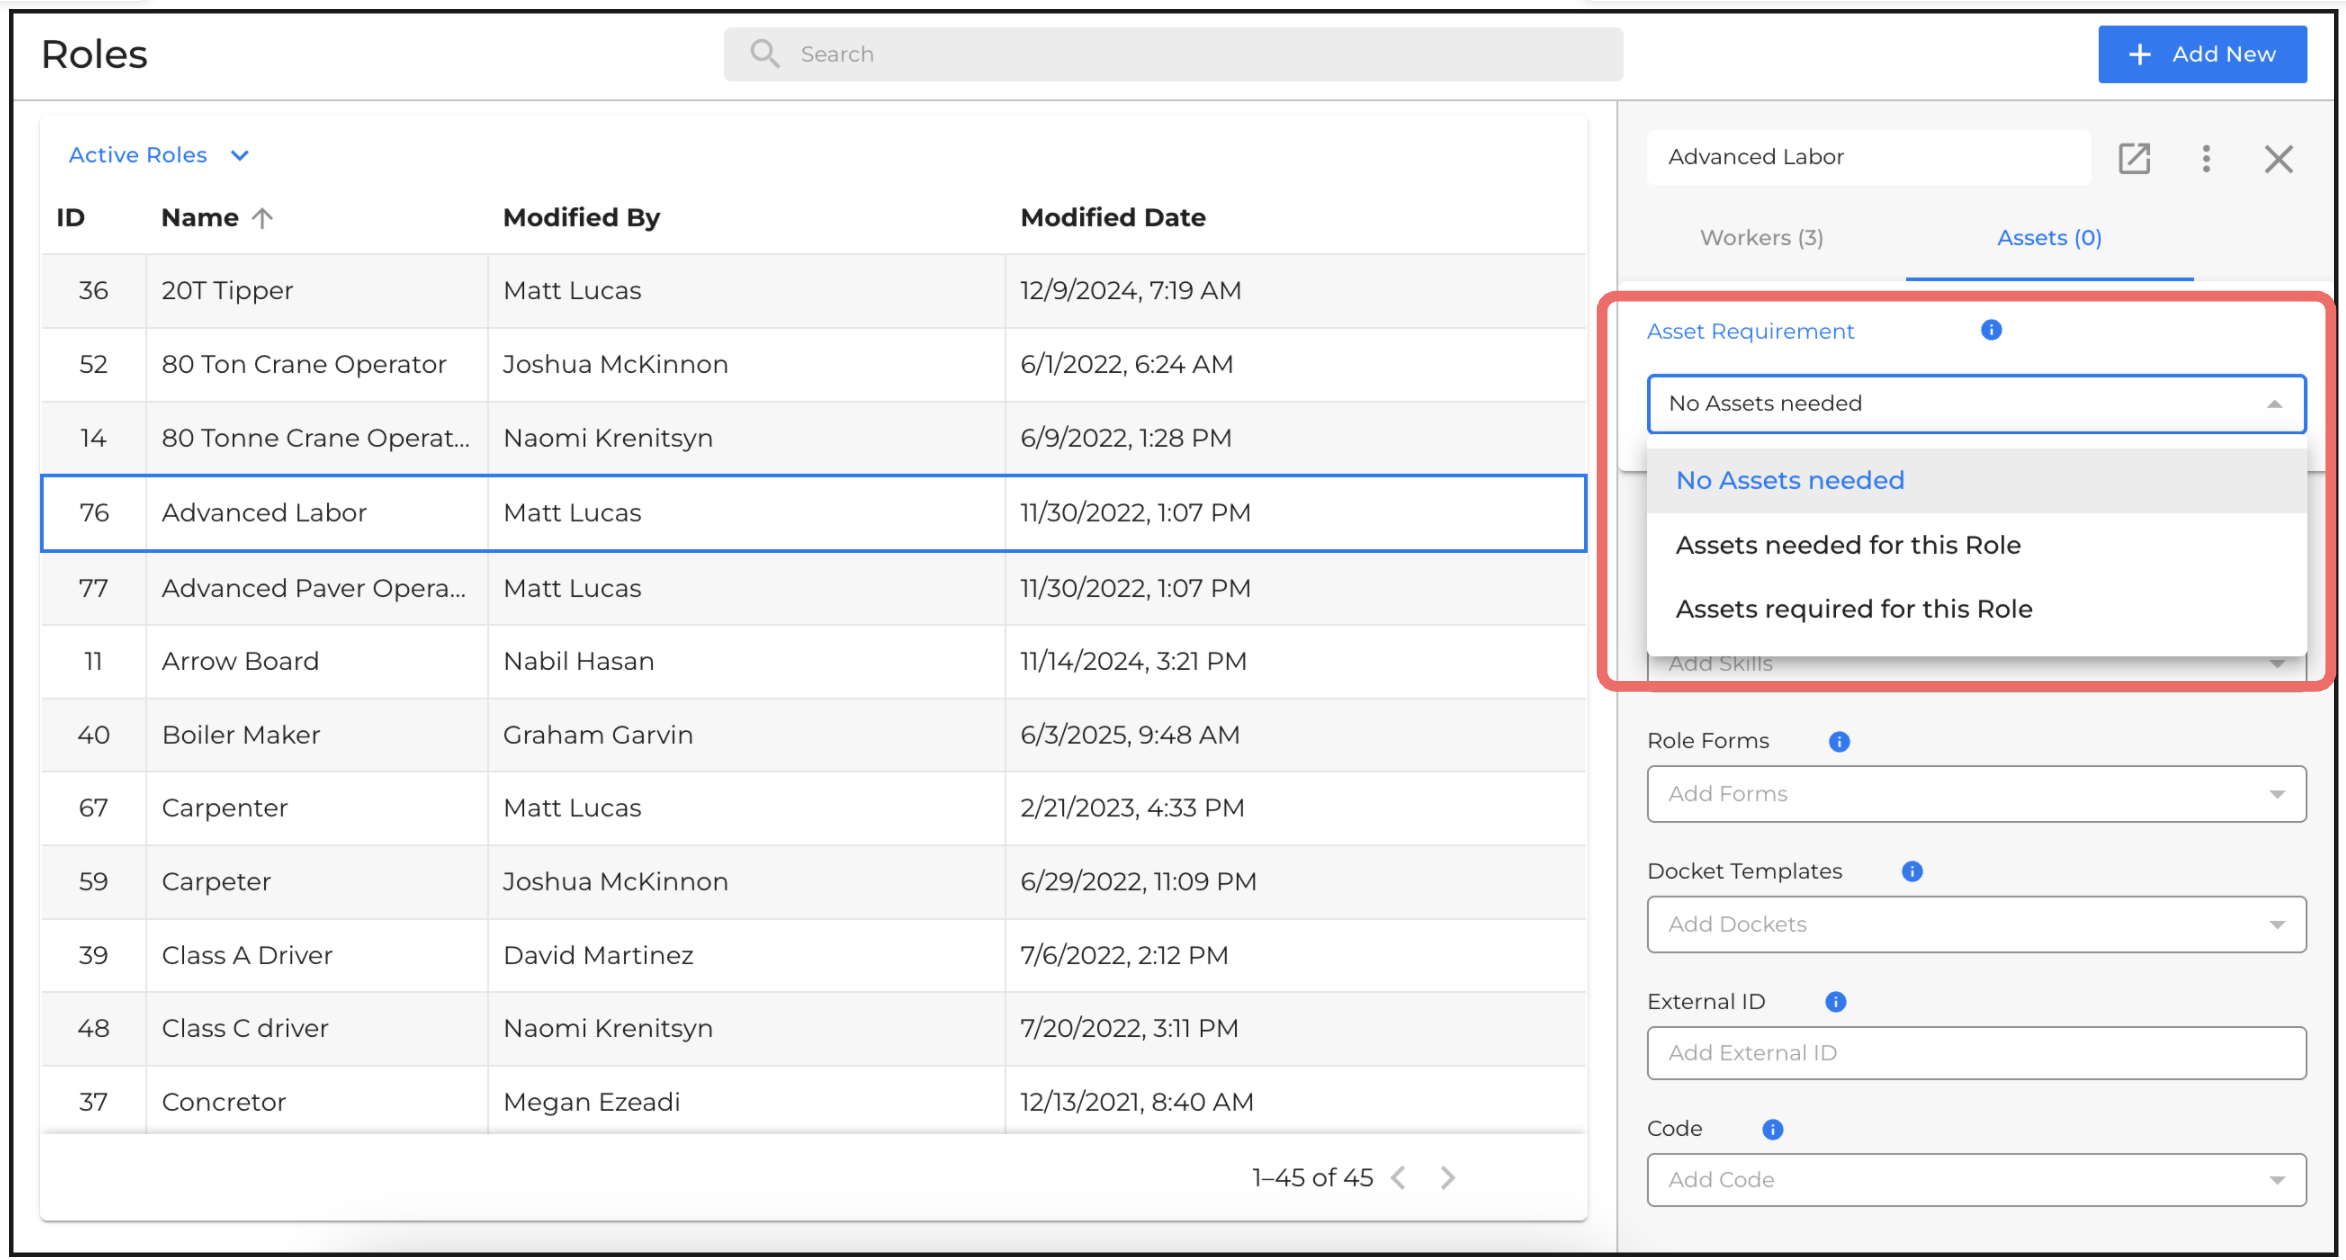Select the Concretor row
The image size is (2346, 1260).
[x=813, y=1102]
